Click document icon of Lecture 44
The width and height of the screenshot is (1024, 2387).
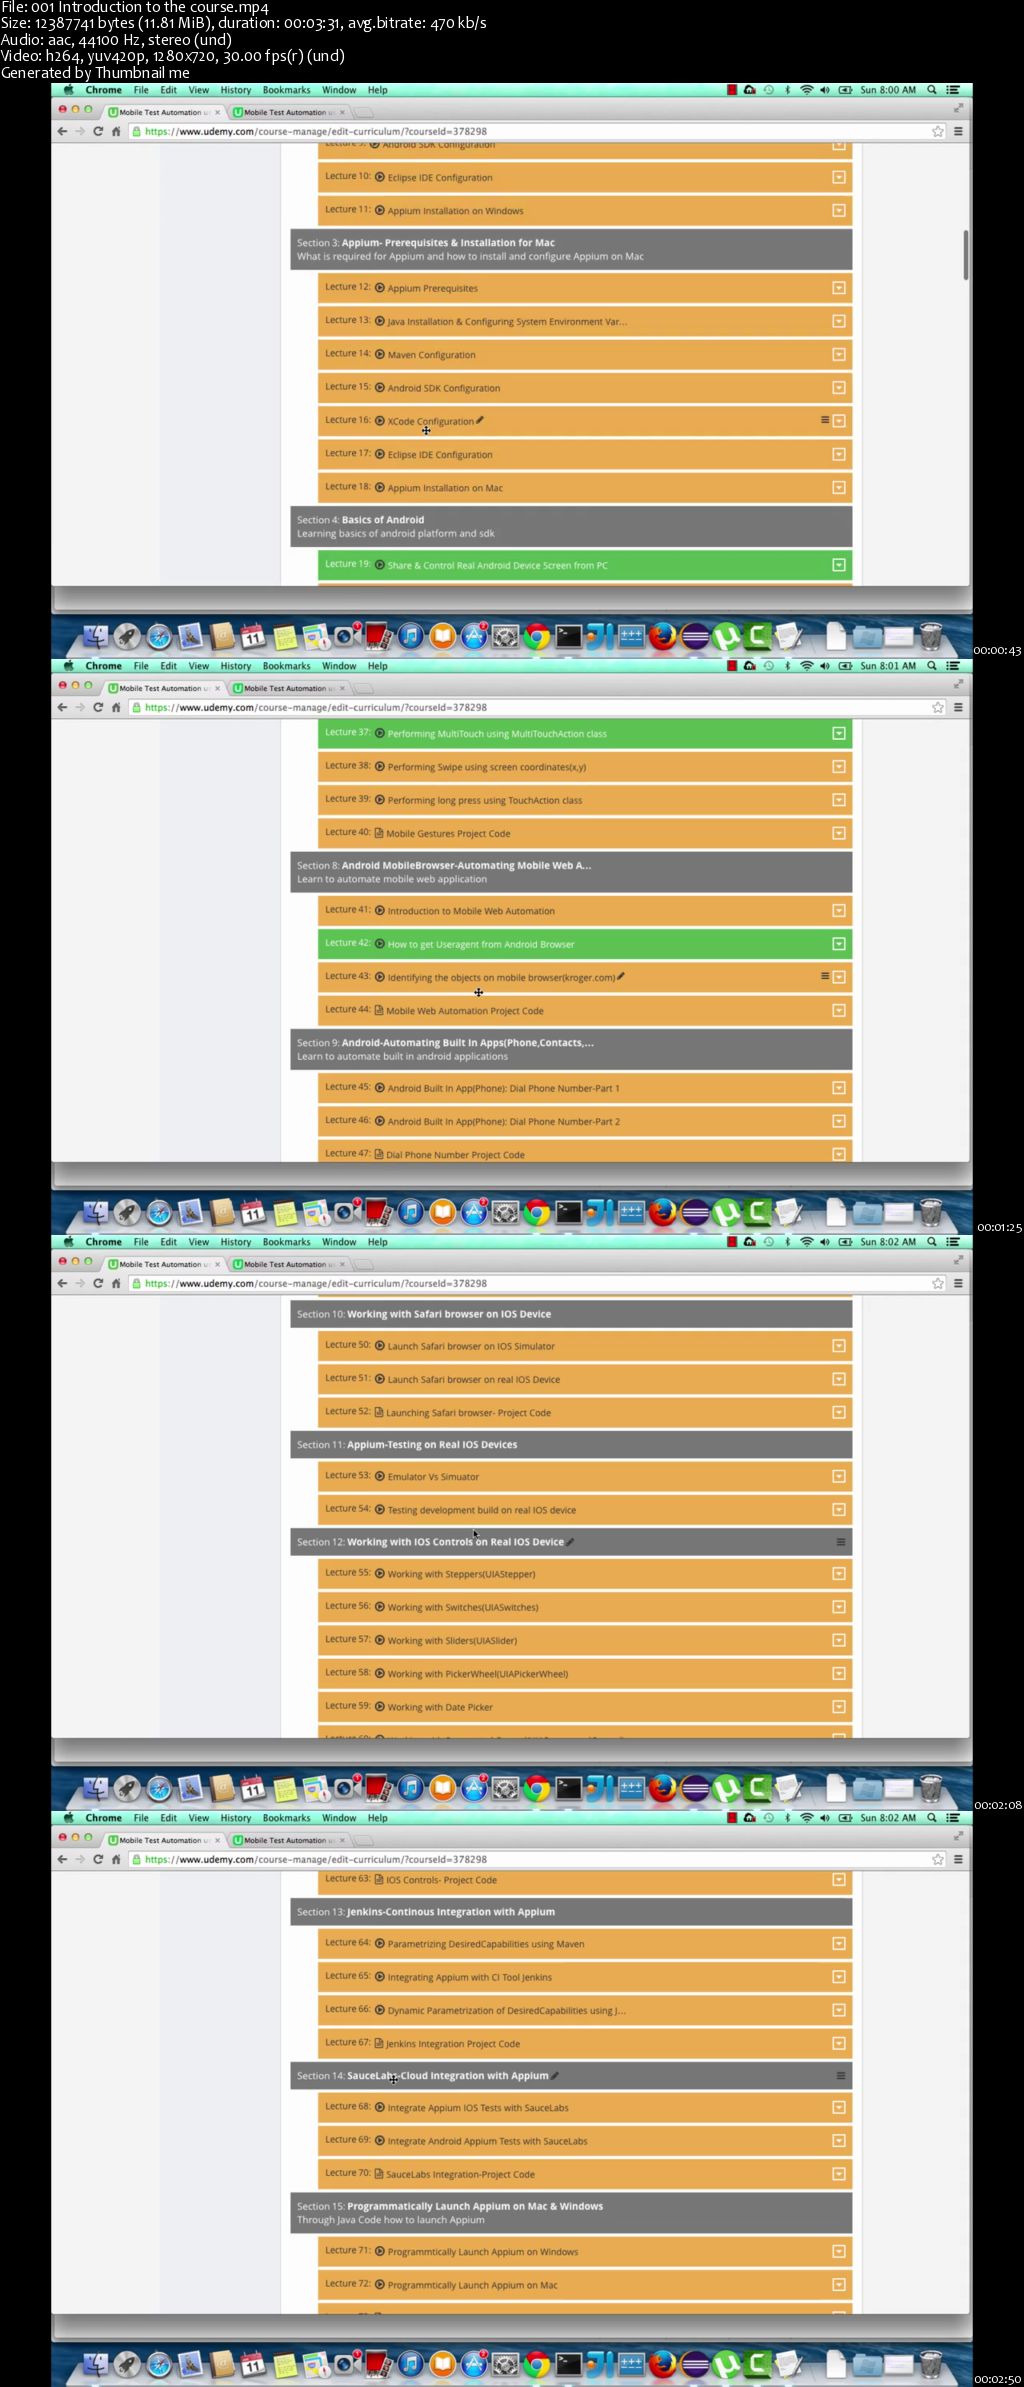tap(379, 1010)
